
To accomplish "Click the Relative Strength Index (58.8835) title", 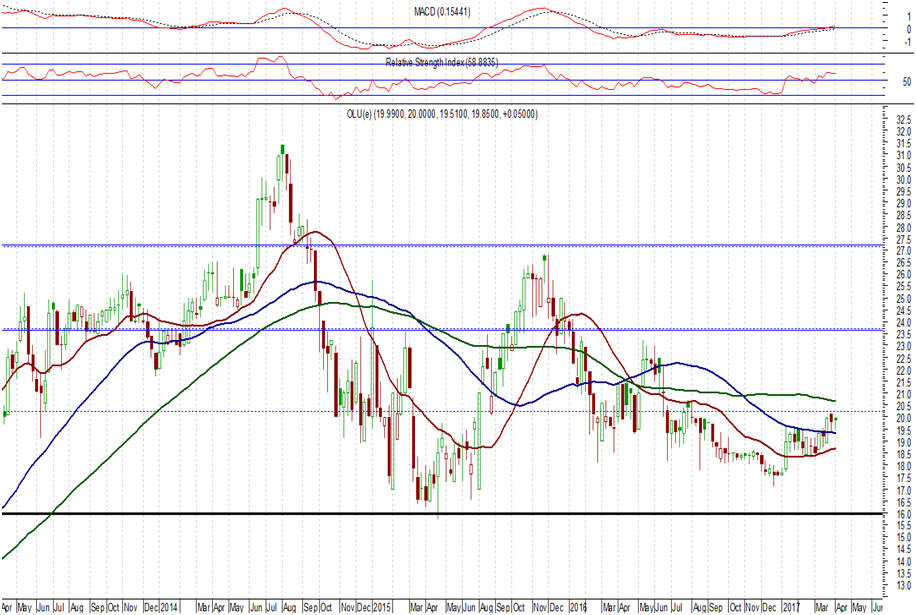I will pyautogui.click(x=442, y=62).
